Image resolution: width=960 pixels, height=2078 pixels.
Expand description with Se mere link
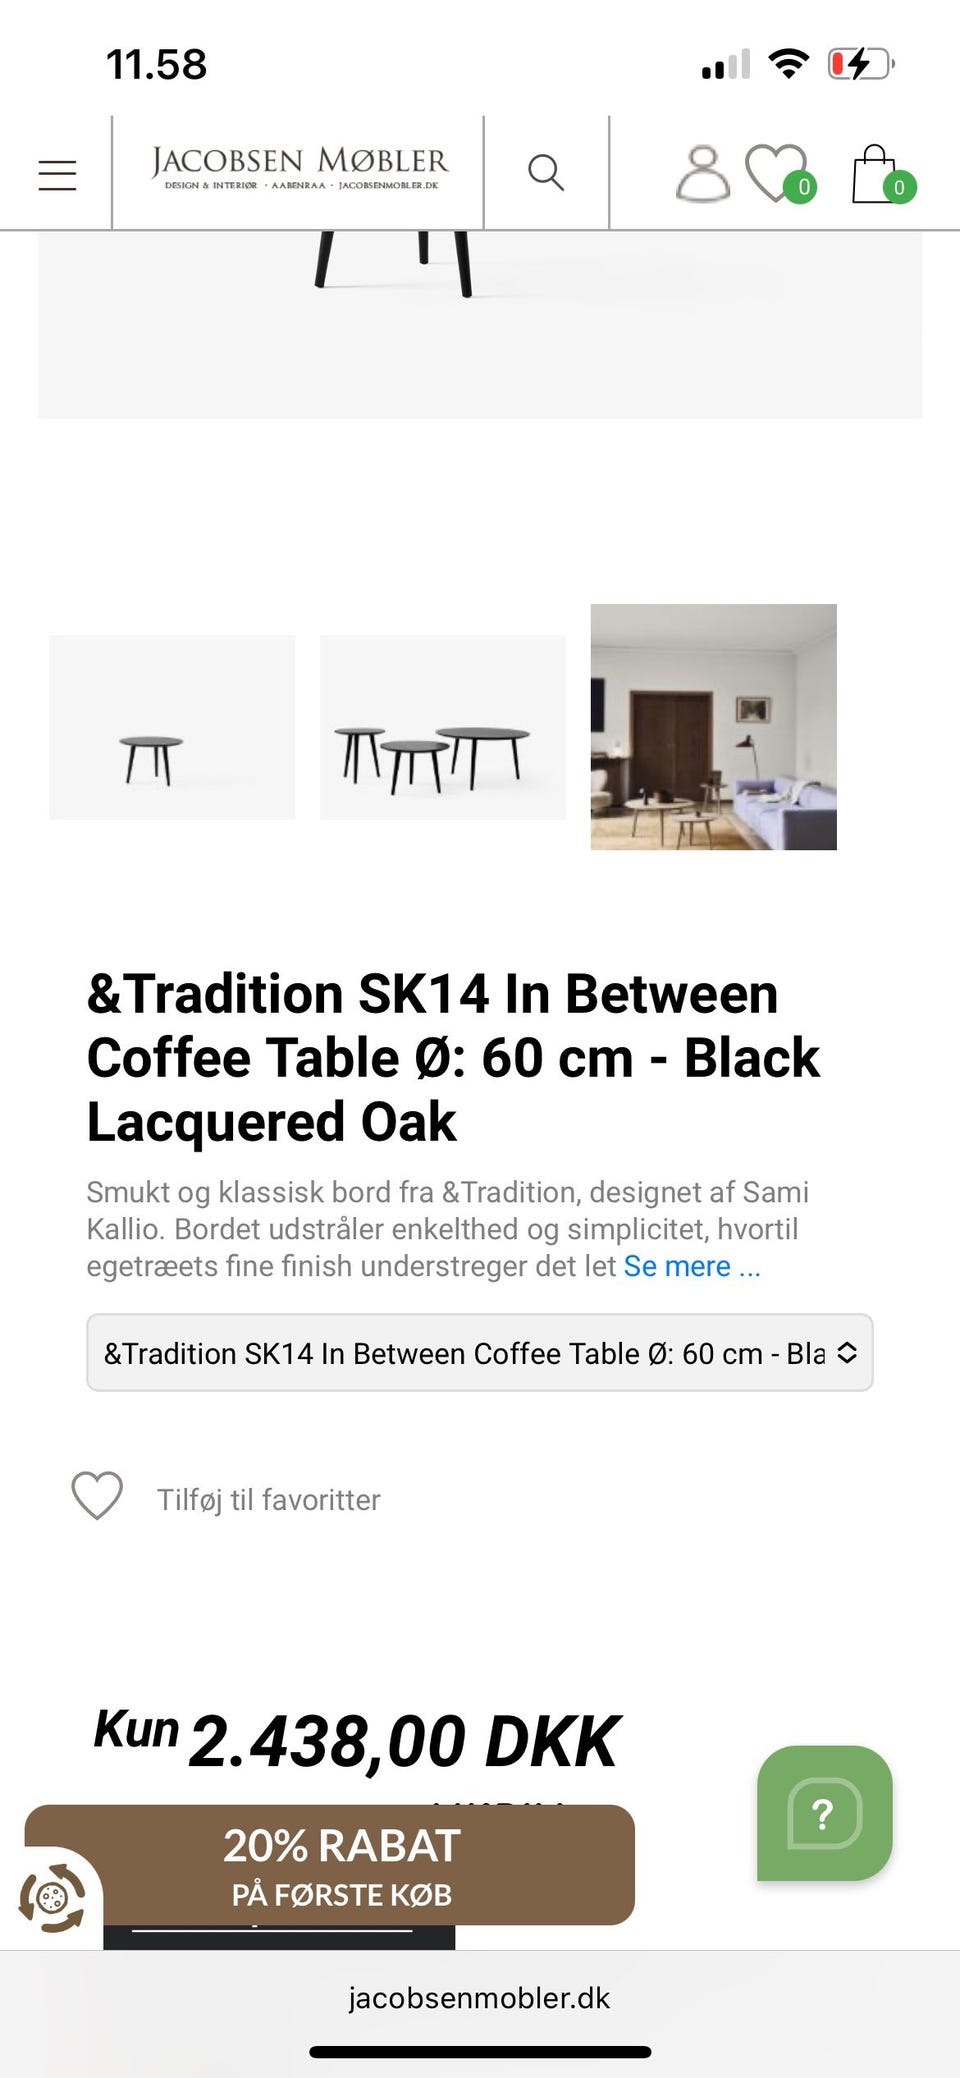[692, 1266]
